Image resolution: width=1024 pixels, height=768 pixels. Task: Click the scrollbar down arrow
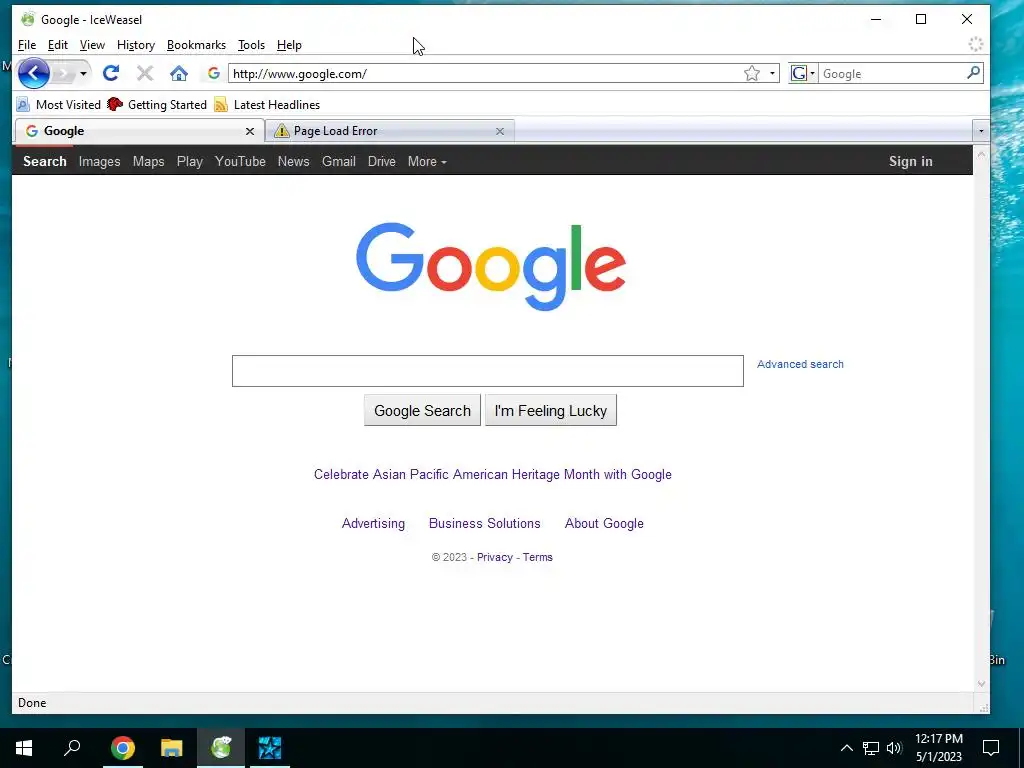pyautogui.click(x=981, y=684)
